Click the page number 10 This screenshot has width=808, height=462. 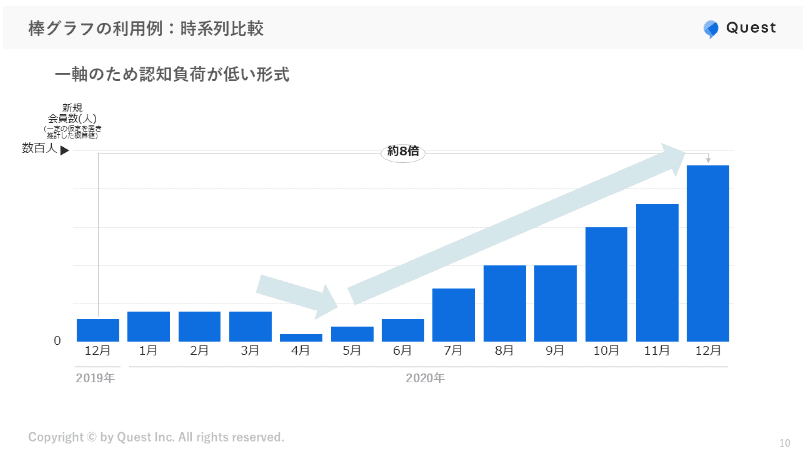pyautogui.click(x=785, y=443)
